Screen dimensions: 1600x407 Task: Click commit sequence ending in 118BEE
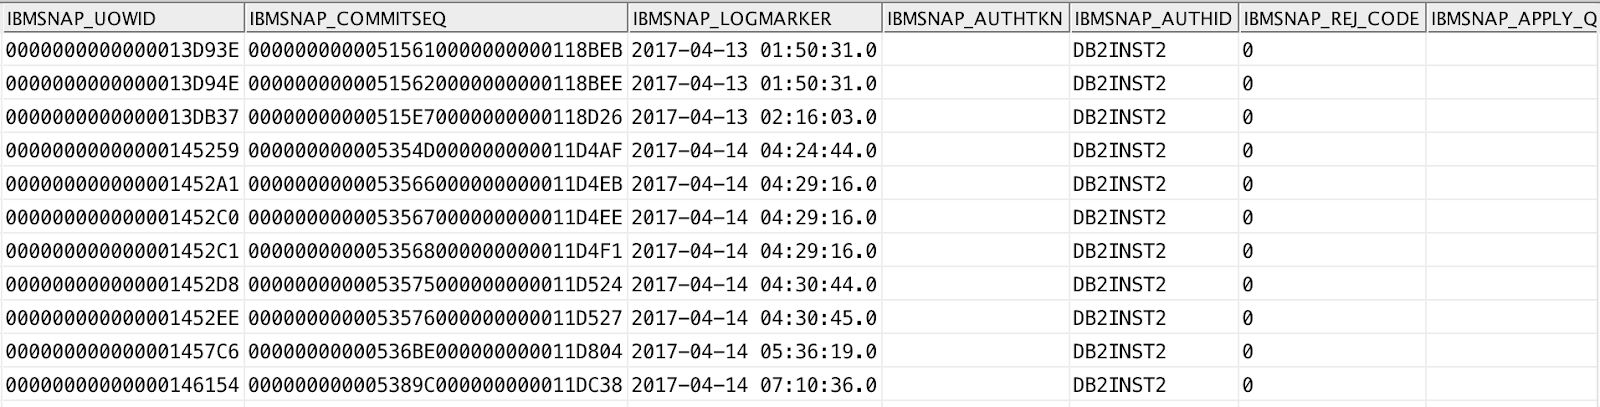(x=436, y=84)
